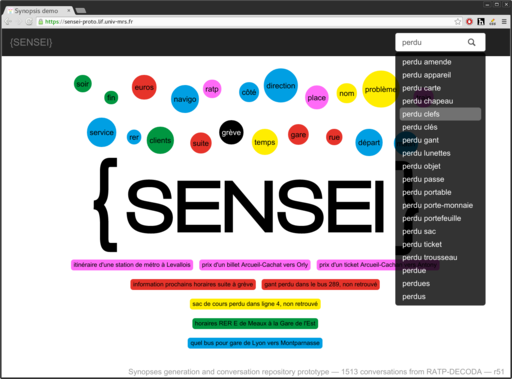Viewport: 512px width, 379px height.
Task: Click the blue direction bubble
Action: [x=281, y=85]
